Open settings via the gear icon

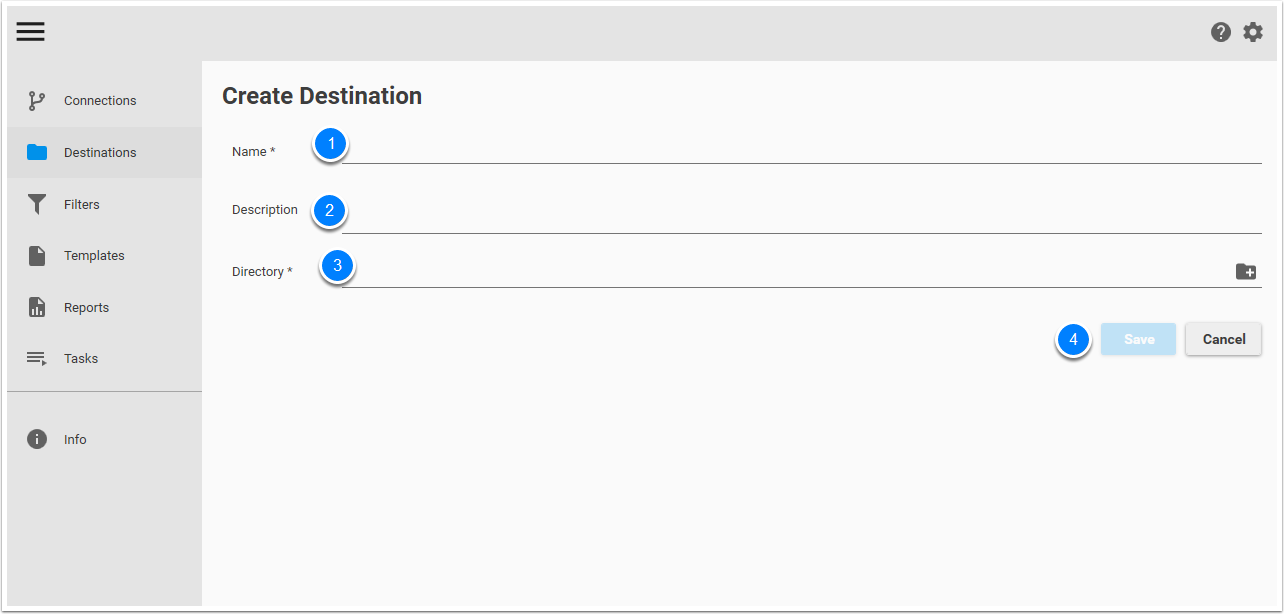tap(1253, 32)
